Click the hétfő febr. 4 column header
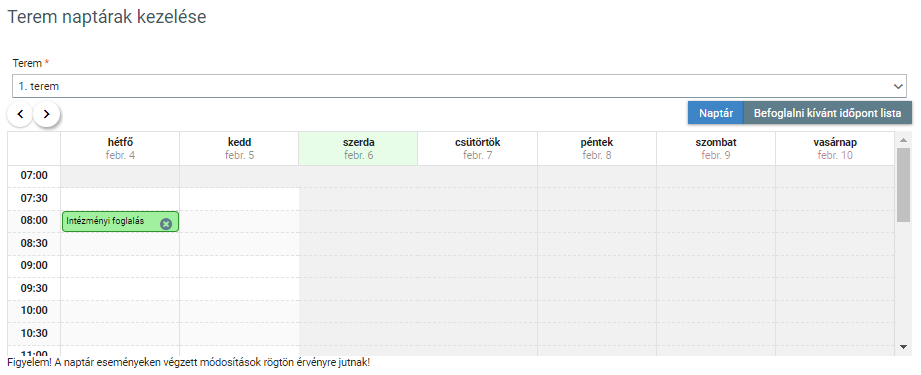This screenshot has height=375, width=921. [120, 149]
